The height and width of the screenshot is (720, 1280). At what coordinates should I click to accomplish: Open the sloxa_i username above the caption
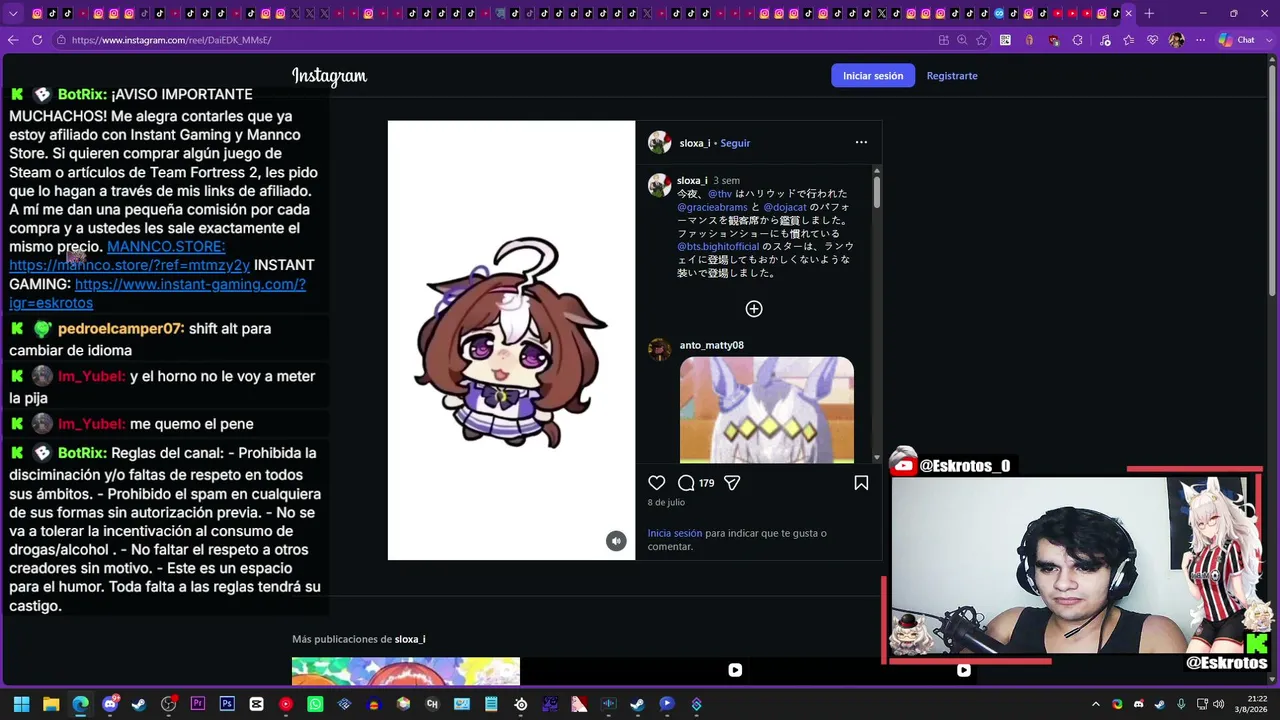tap(692, 181)
